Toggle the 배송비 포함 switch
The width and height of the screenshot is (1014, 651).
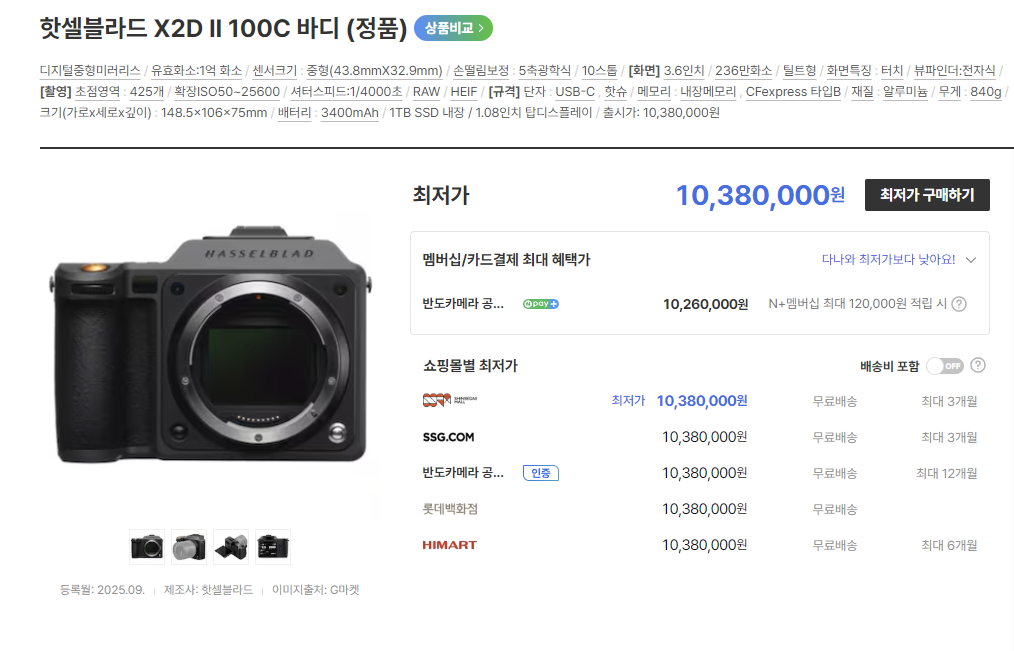(x=945, y=366)
